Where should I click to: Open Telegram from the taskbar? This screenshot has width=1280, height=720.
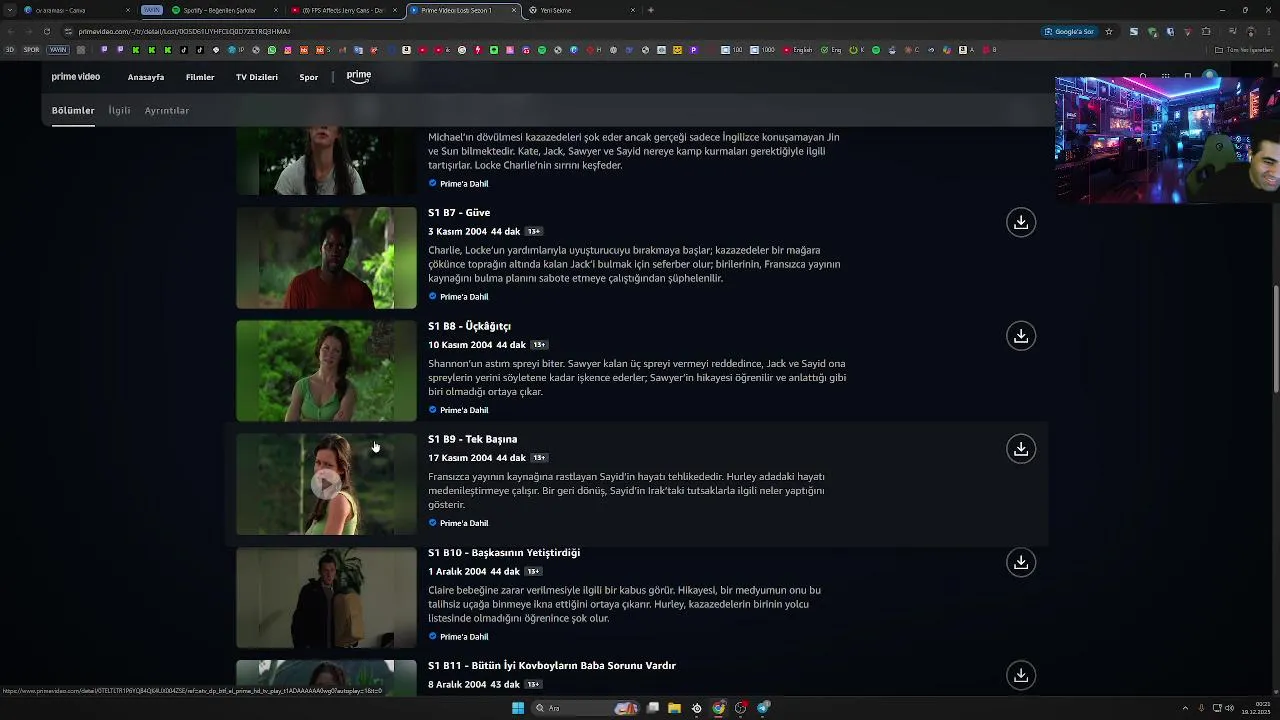764,708
